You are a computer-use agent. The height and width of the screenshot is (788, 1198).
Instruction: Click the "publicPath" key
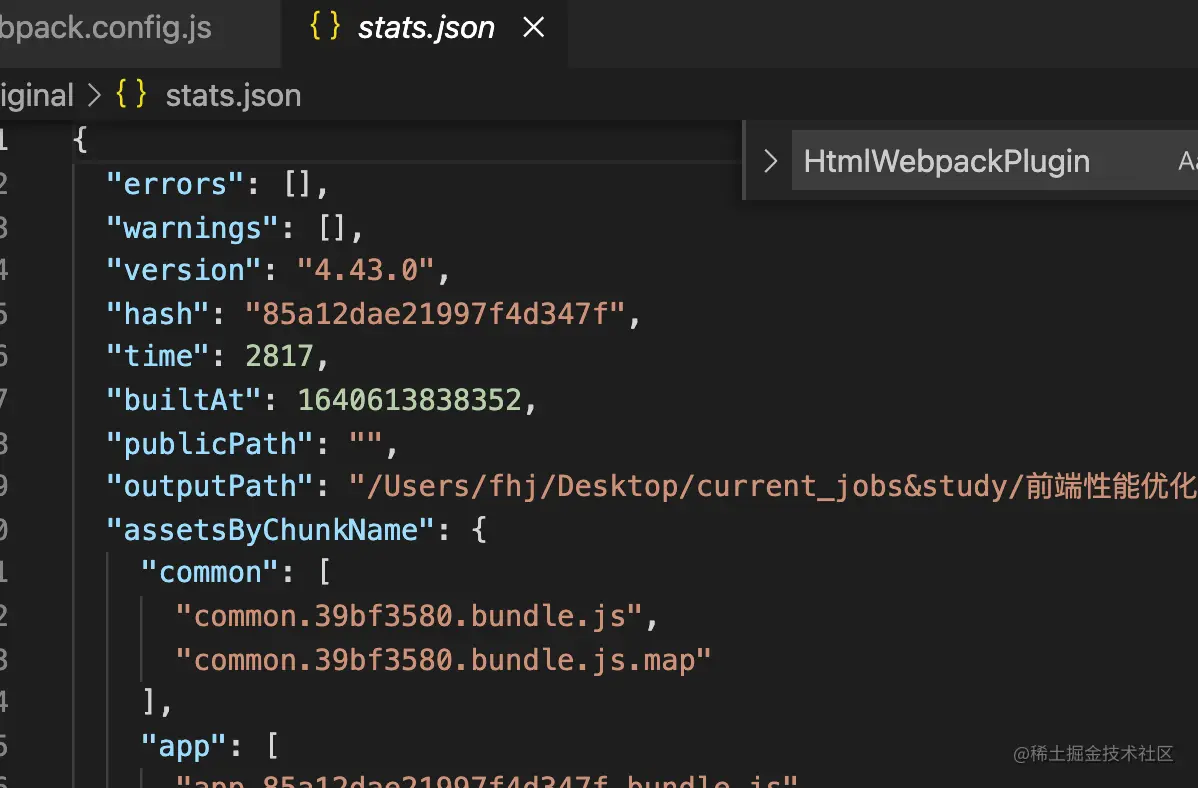coord(210,444)
